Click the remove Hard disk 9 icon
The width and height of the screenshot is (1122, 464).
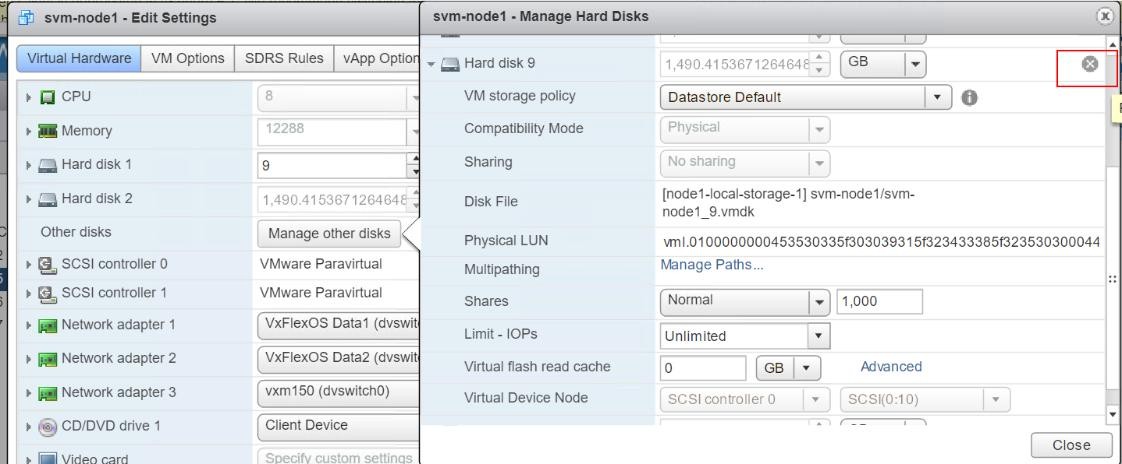pyautogui.click(x=1091, y=64)
